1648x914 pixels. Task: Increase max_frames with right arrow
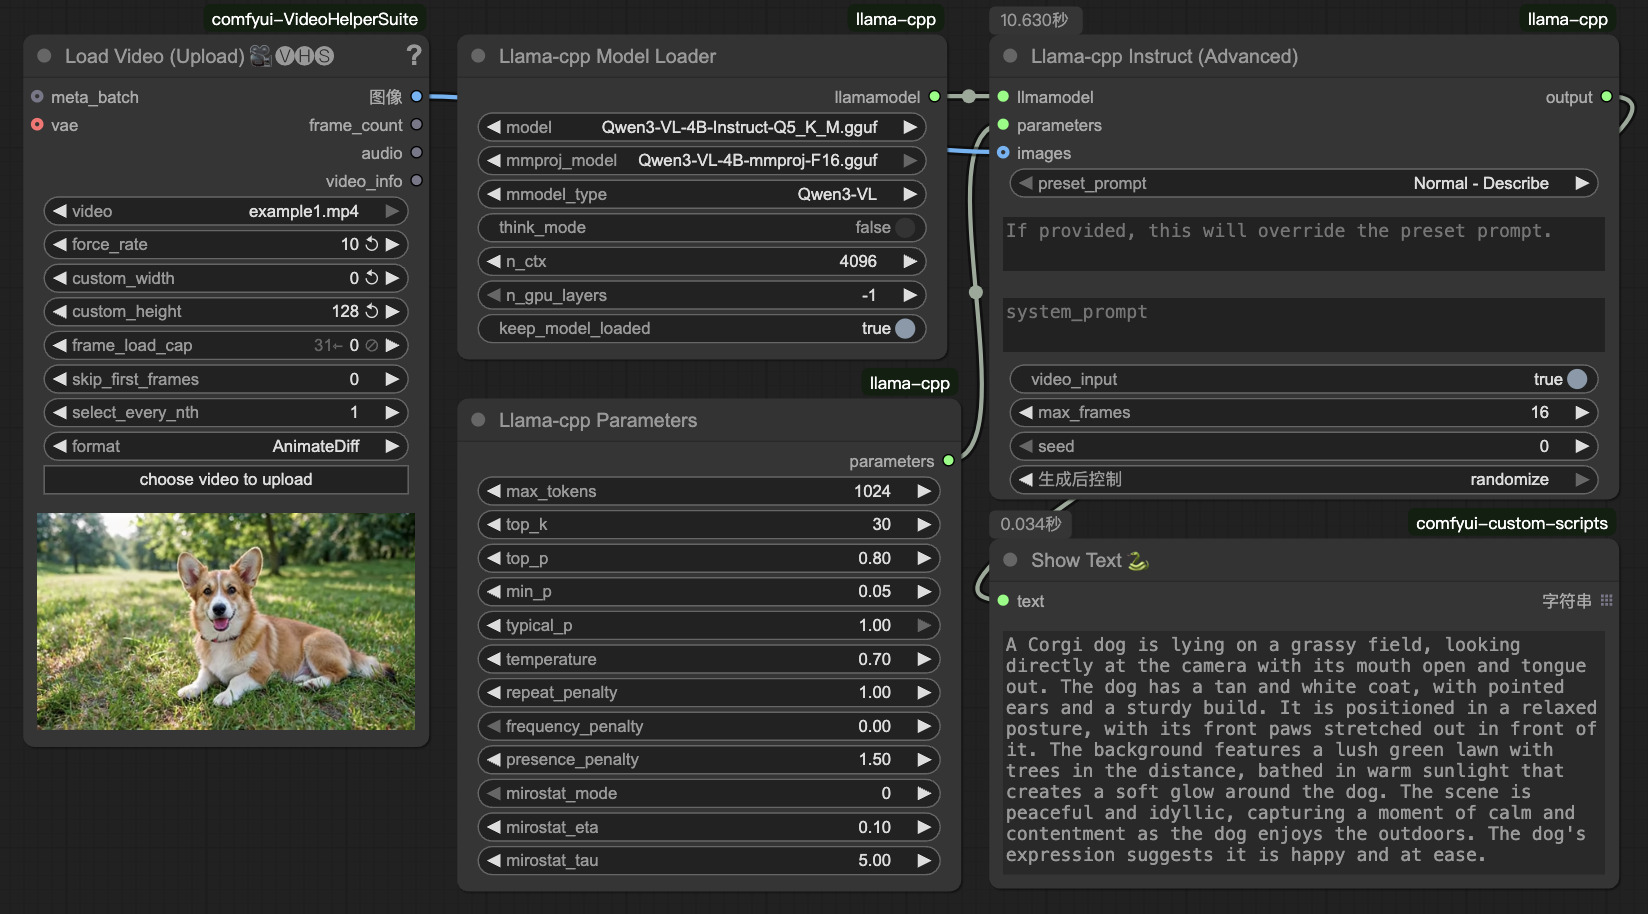[1582, 412]
